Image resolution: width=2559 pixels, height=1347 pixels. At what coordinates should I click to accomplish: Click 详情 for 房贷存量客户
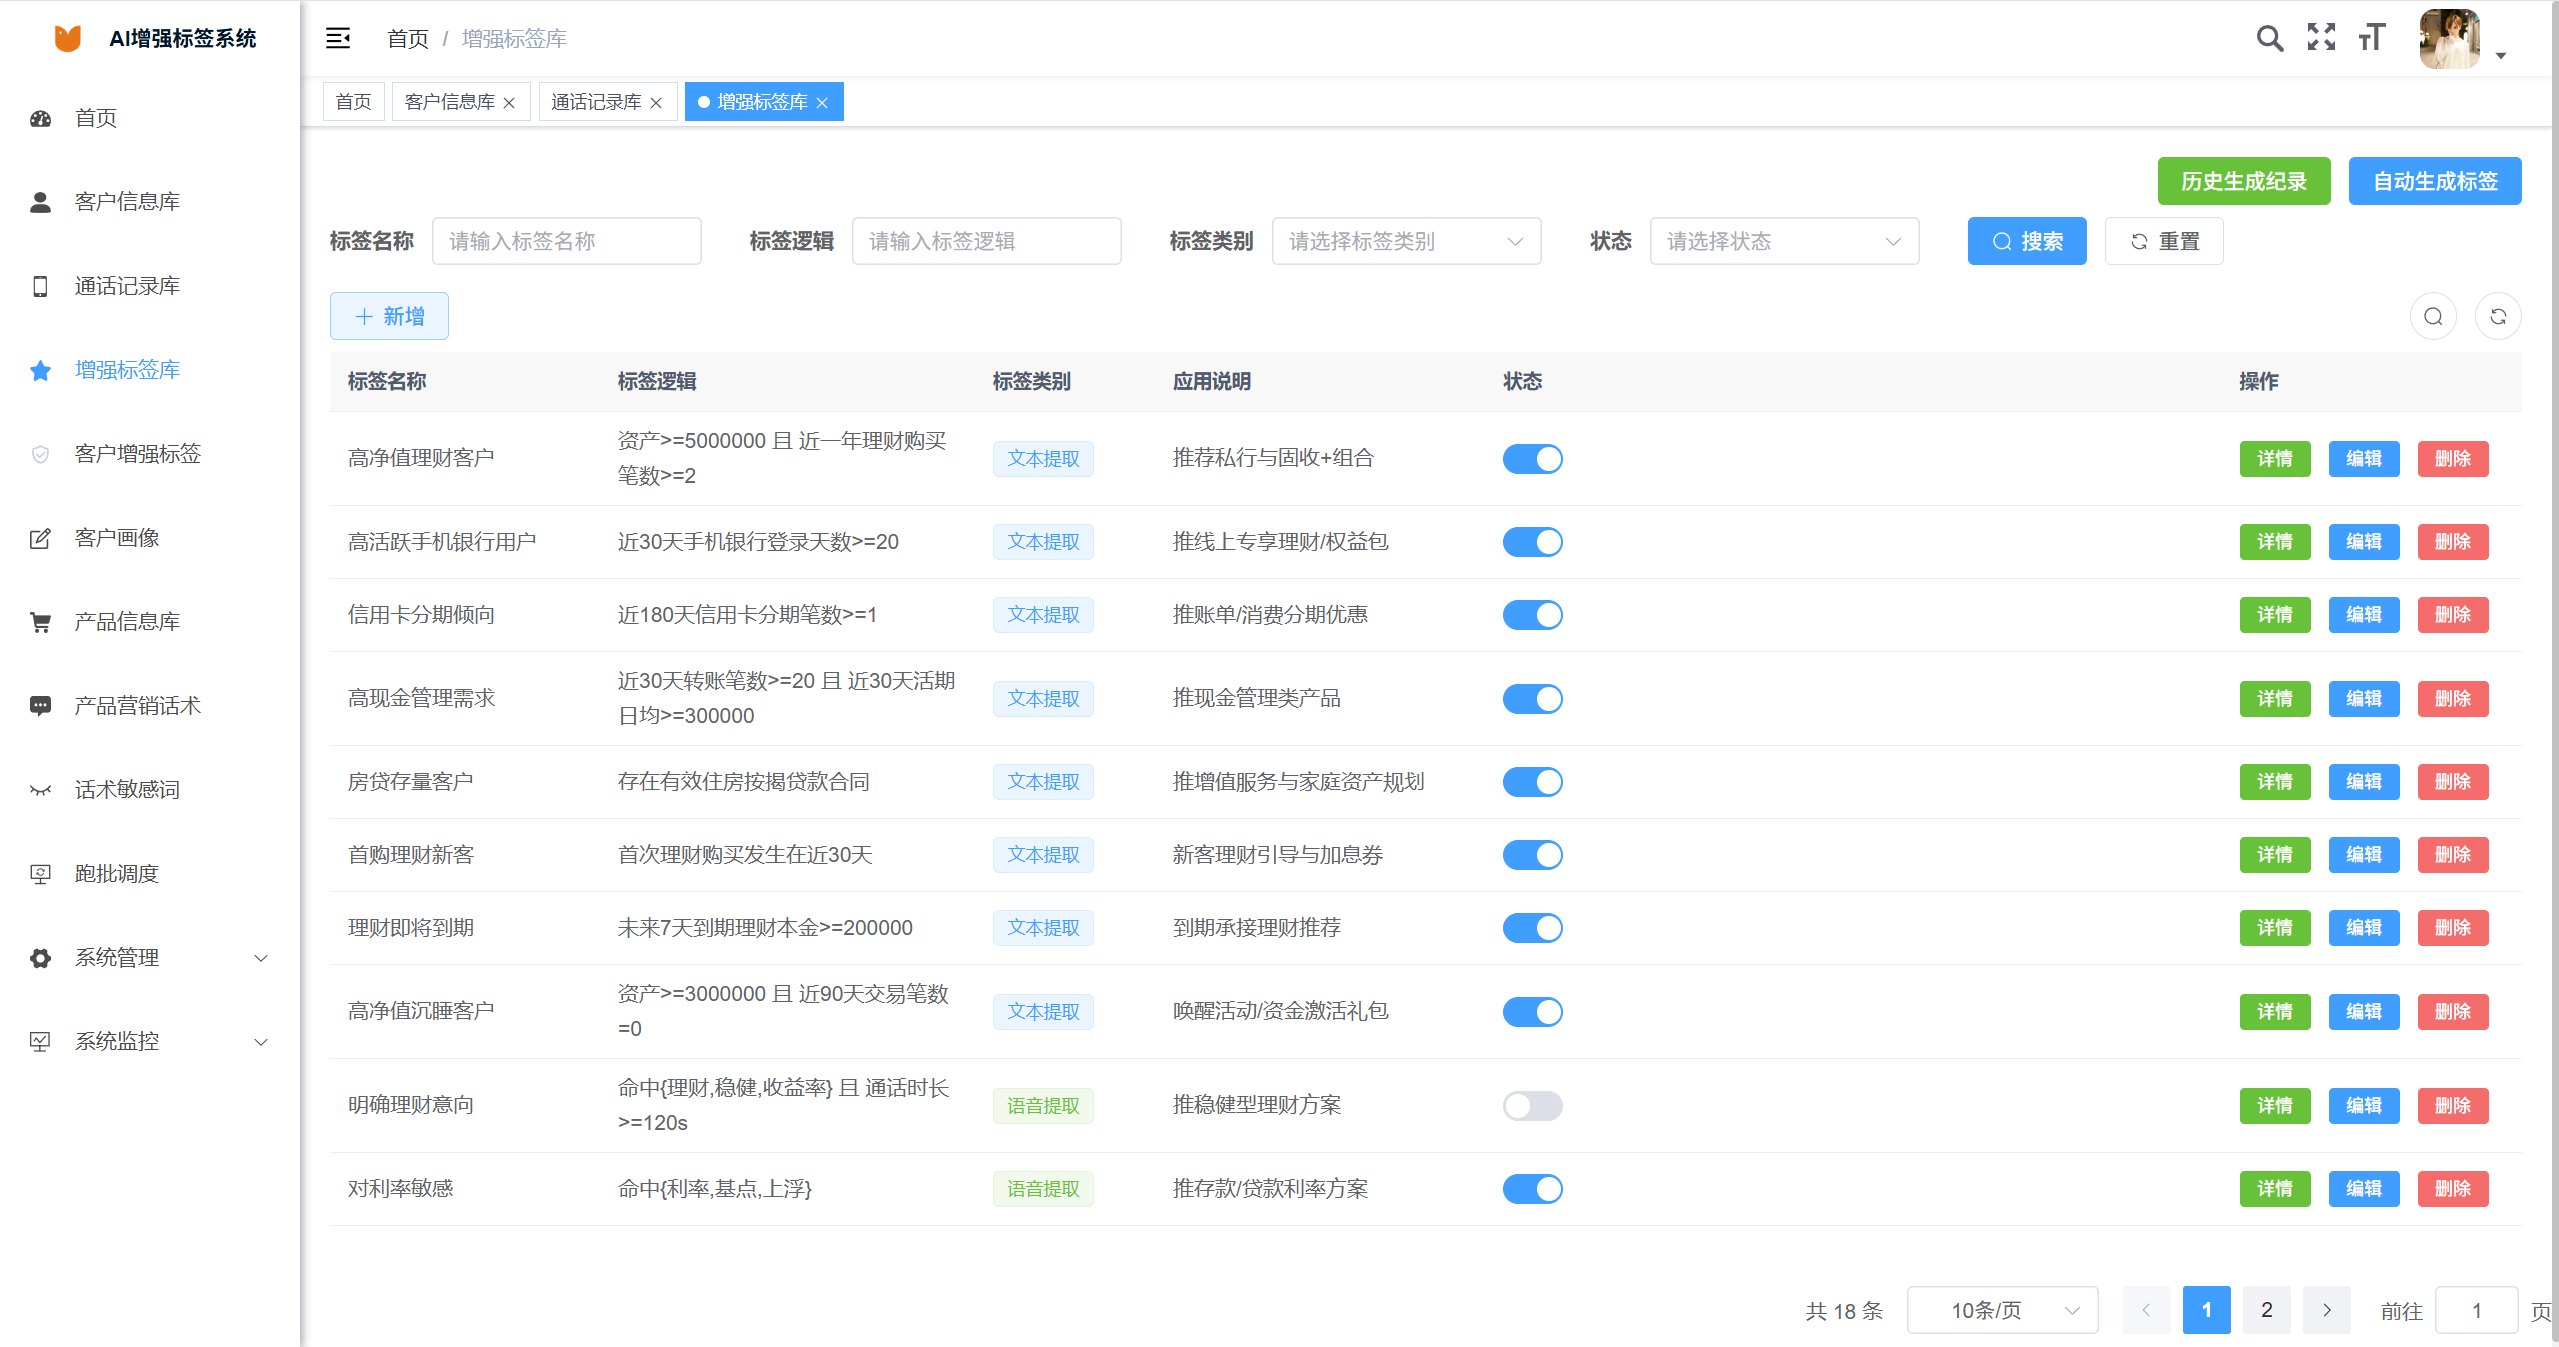pos(2274,781)
